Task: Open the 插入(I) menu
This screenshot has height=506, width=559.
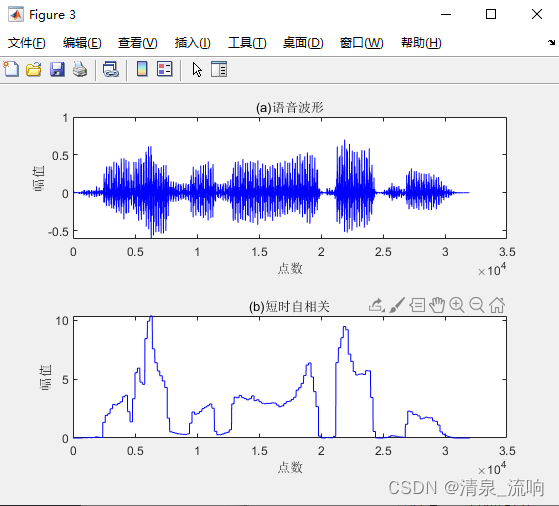Action: (193, 43)
